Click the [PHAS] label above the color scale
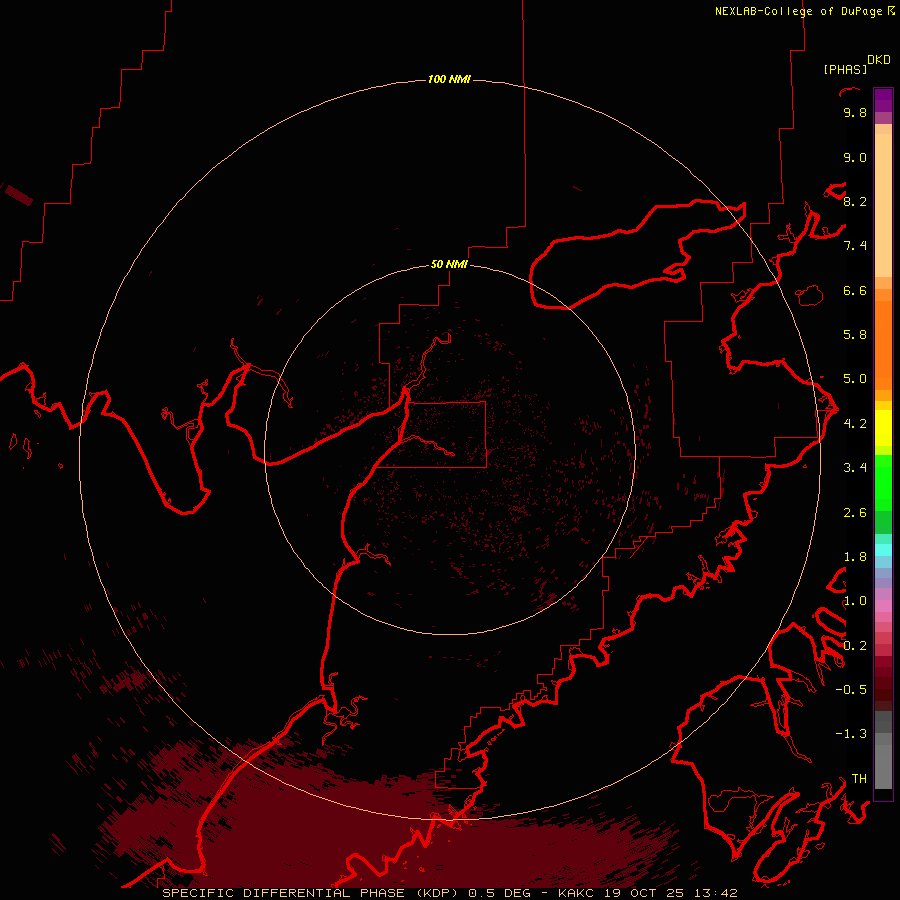 [x=845, y=70]
